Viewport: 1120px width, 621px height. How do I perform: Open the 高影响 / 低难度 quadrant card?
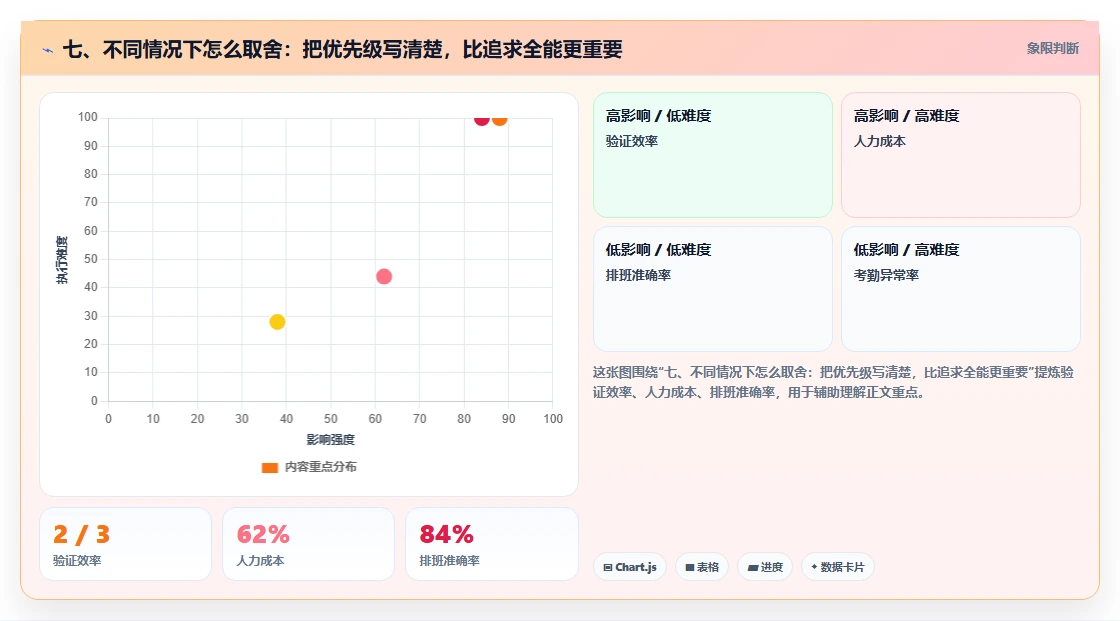point(713,155)
